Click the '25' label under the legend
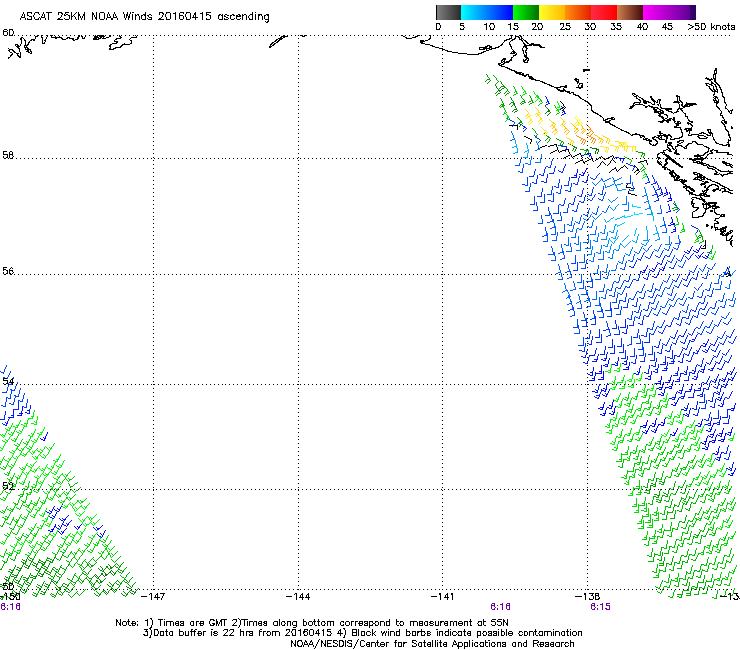The width and height of the screenshot is (740, 650). click(565, 27)
